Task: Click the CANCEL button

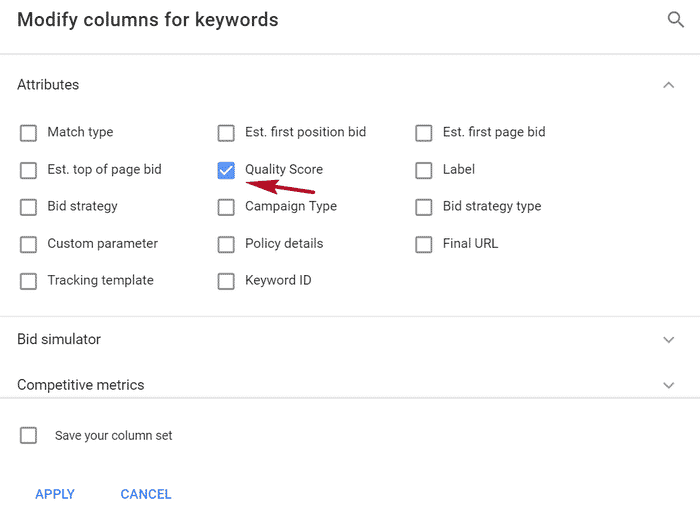Action: click(146, 494)
